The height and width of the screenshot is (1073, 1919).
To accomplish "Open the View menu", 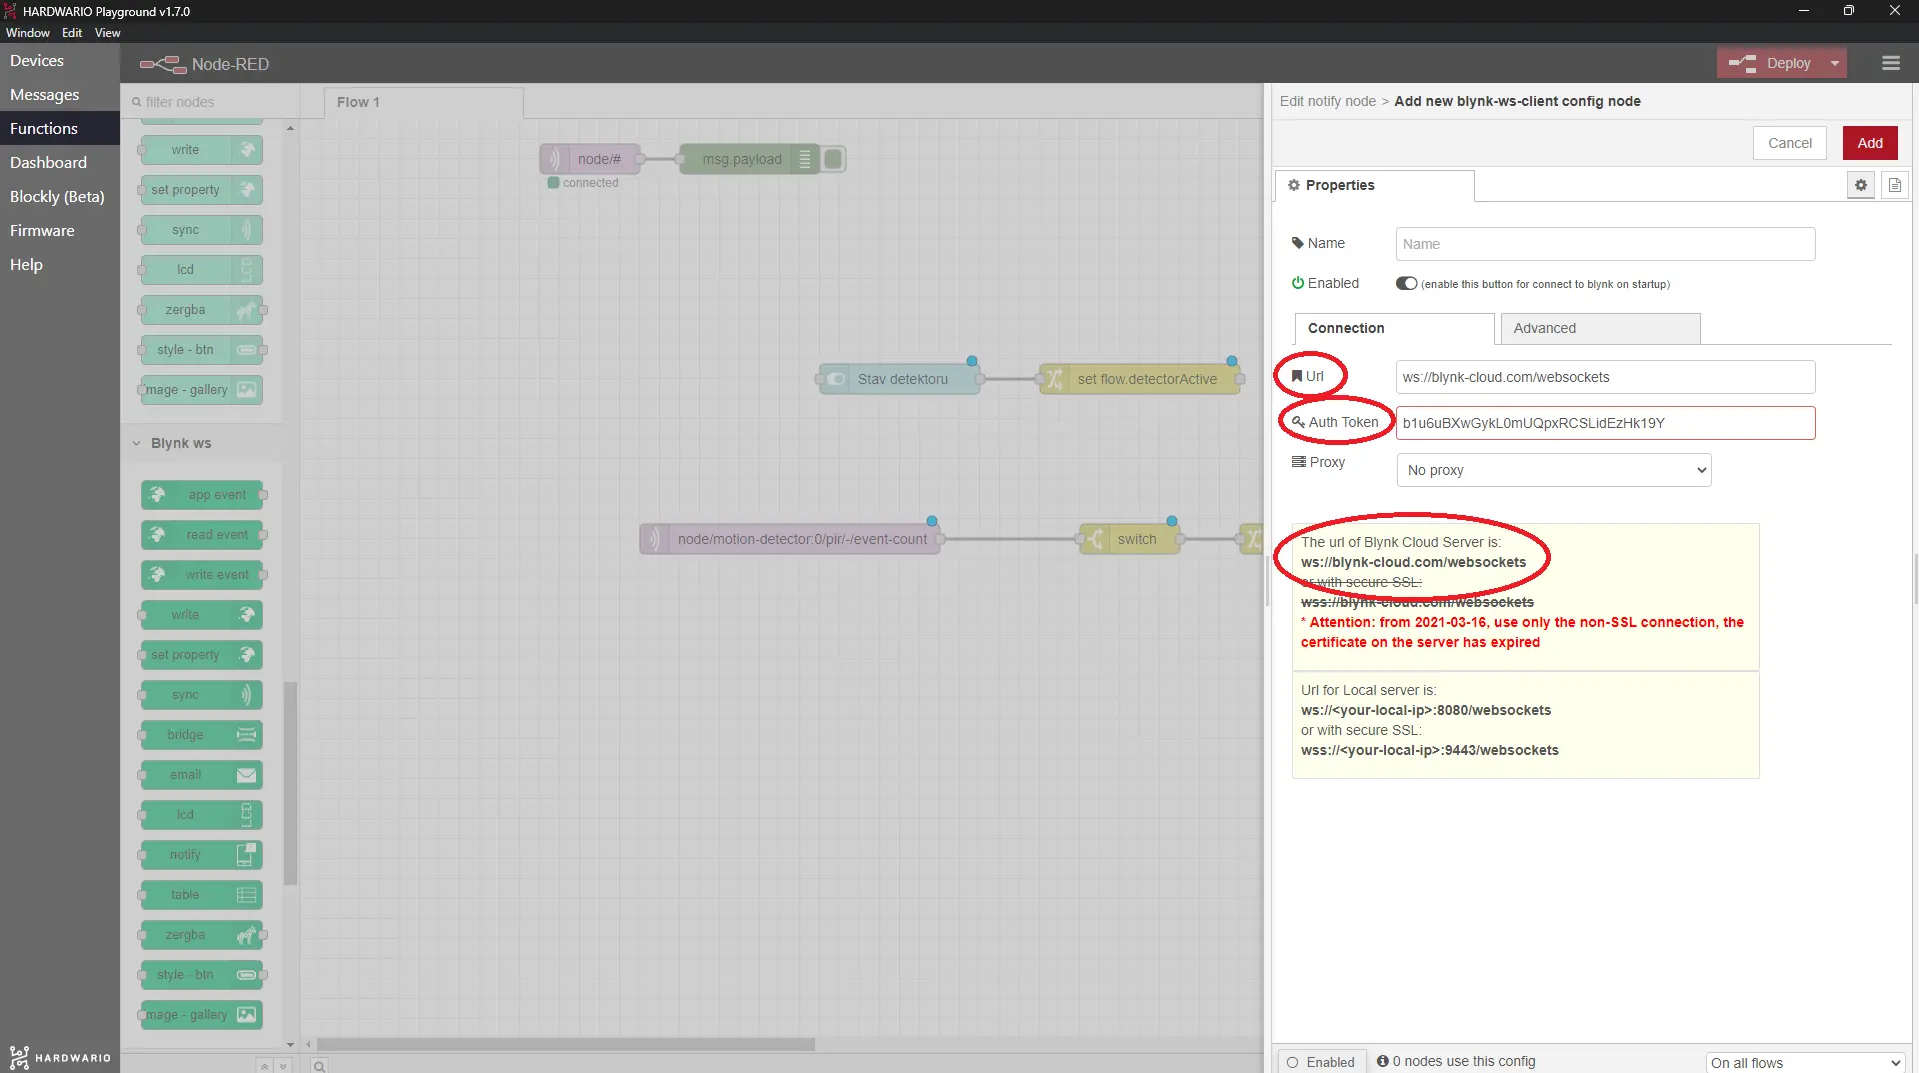I will tap(108, 33).
